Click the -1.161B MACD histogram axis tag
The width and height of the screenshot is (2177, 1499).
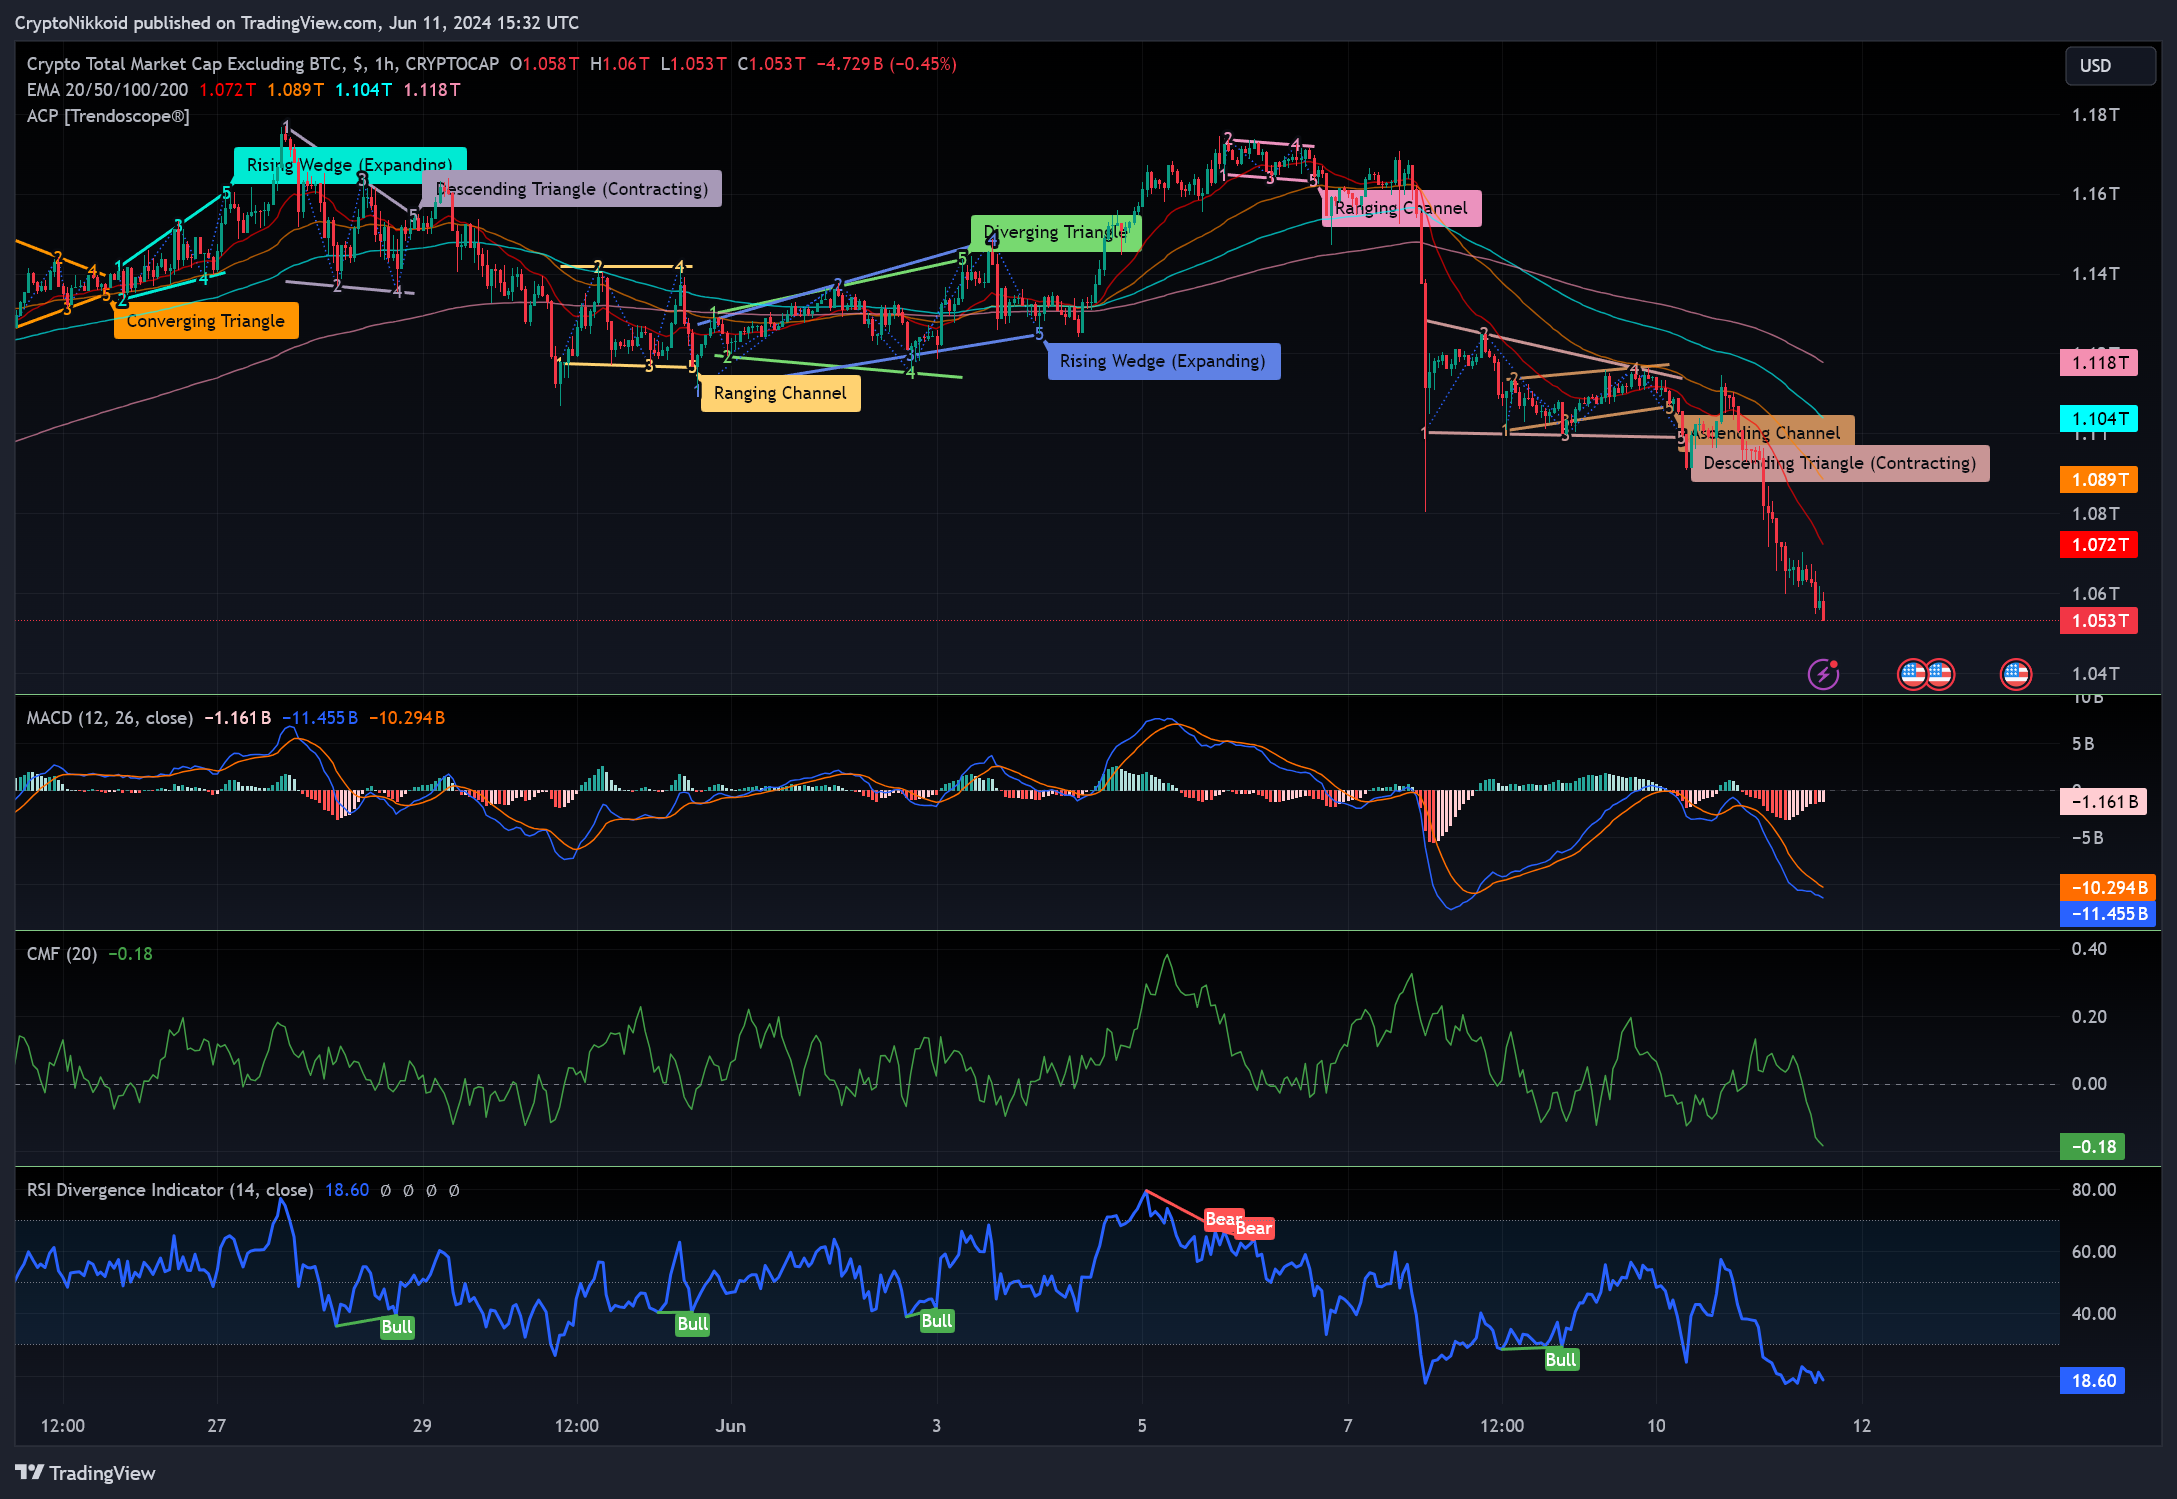[x=2103, y=802]
